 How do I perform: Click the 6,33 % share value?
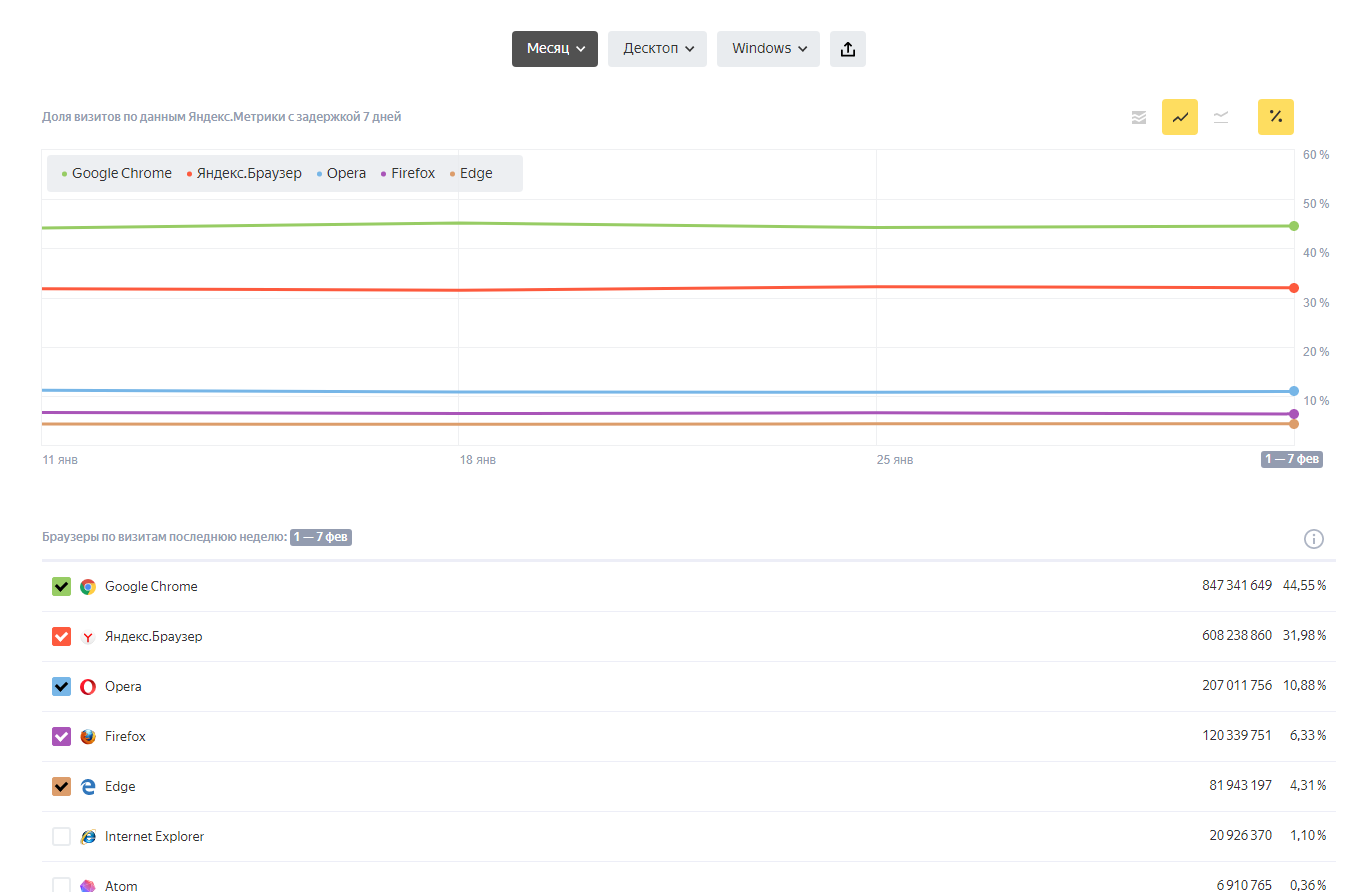(x=1308, y=736)
